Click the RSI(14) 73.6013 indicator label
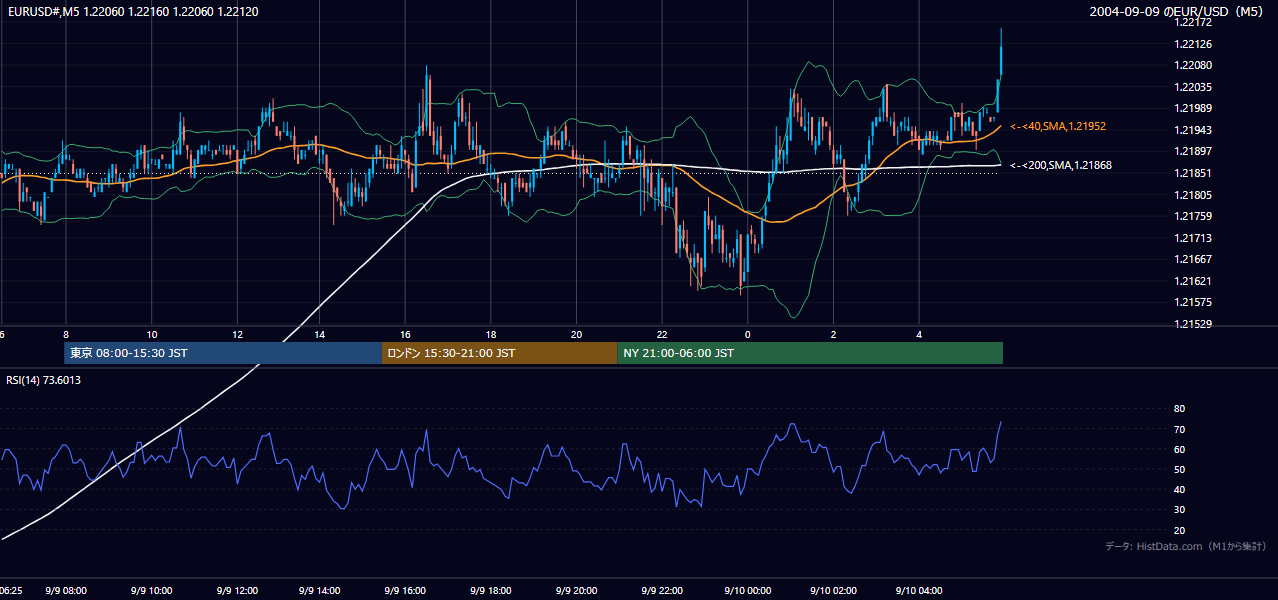This screenshot has height=600, width=1278. point(44,380)
